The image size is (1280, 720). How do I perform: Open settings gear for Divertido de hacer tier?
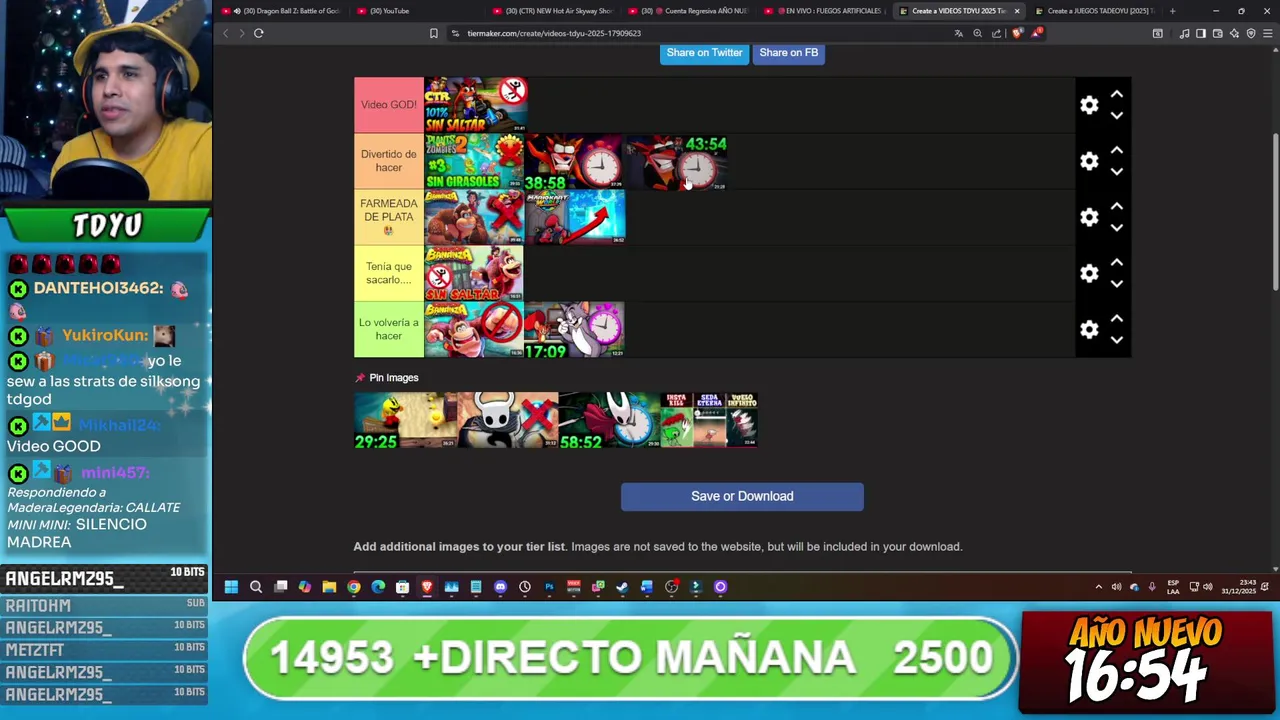(1089, 161)
